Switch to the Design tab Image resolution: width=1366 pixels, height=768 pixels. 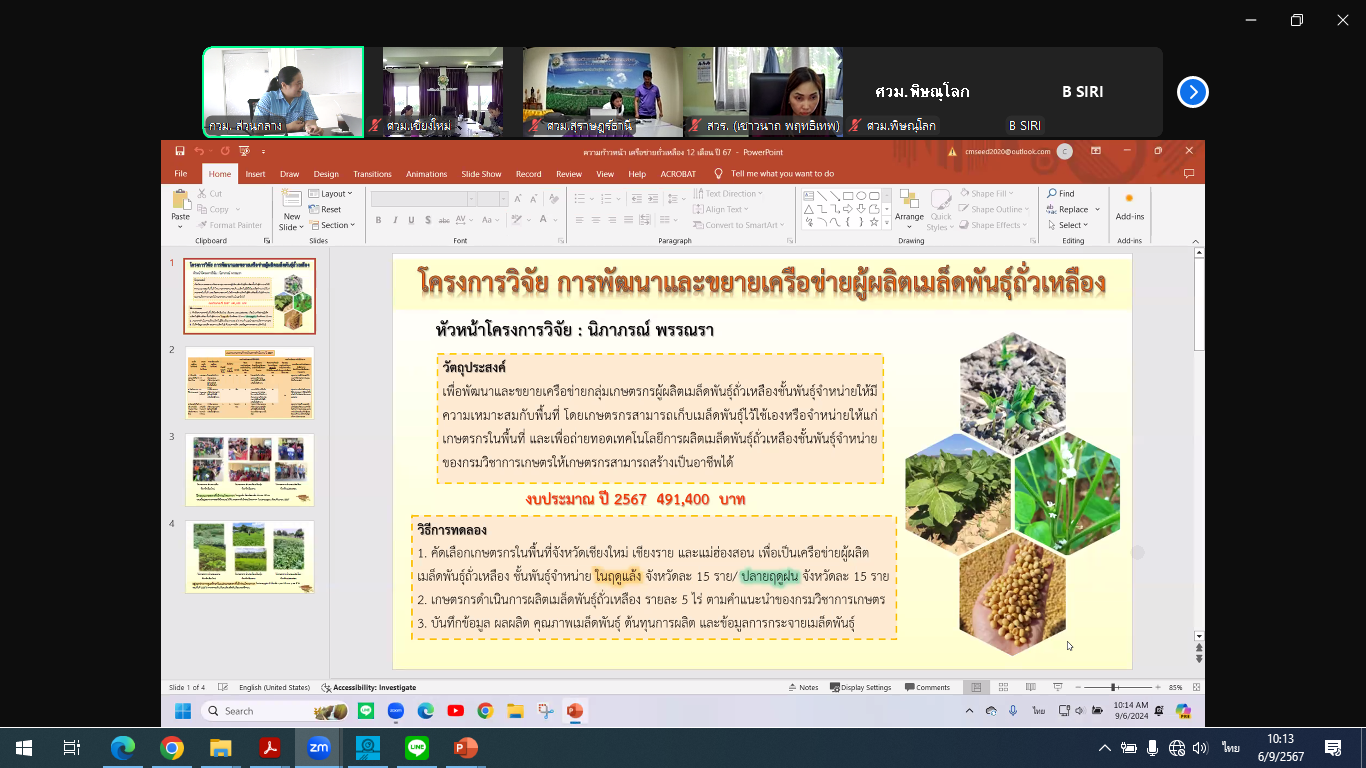[326, 174]
